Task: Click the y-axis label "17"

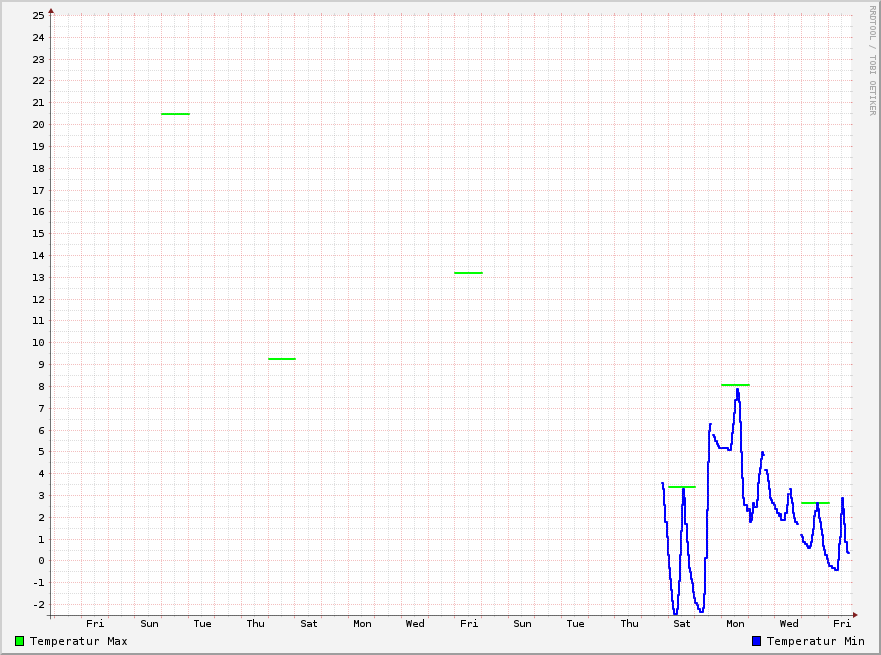Action: [38, 190]
